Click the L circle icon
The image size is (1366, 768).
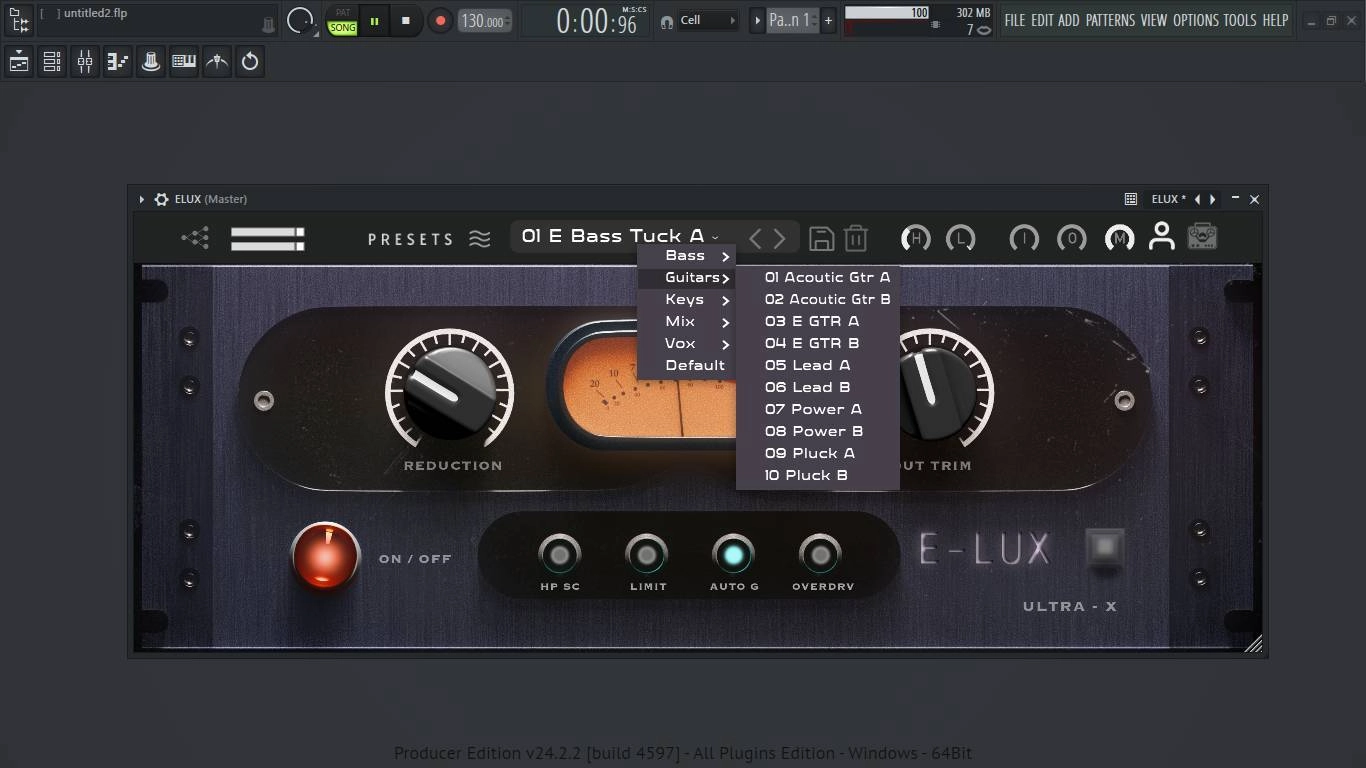pos(960,238)
